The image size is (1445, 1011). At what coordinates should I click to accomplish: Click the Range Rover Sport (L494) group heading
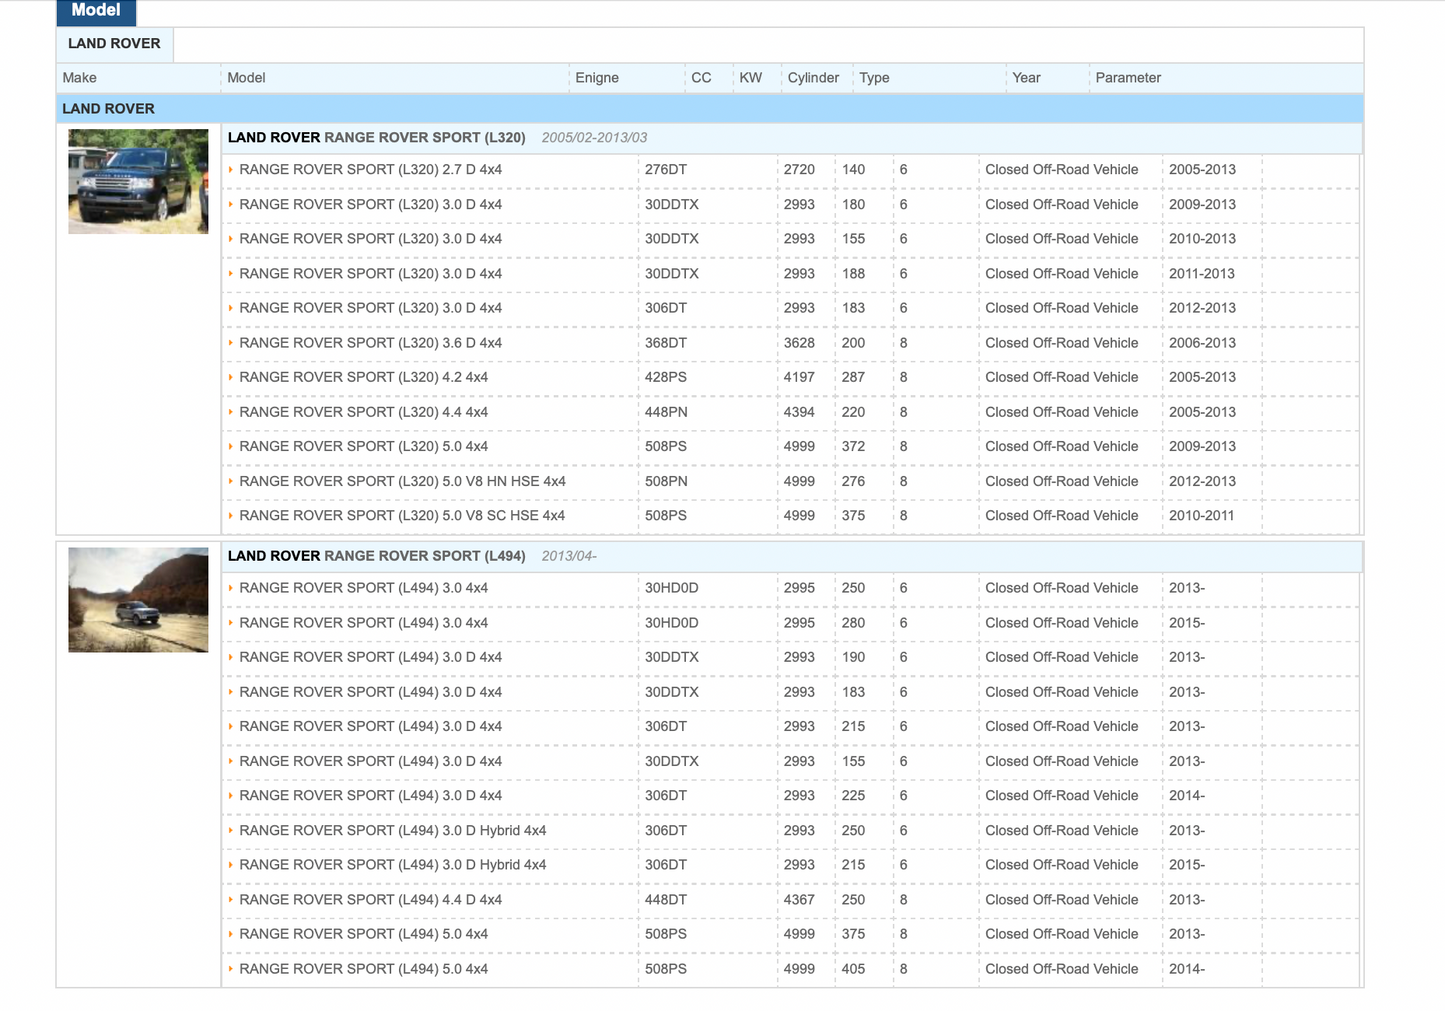coord(376,556)
